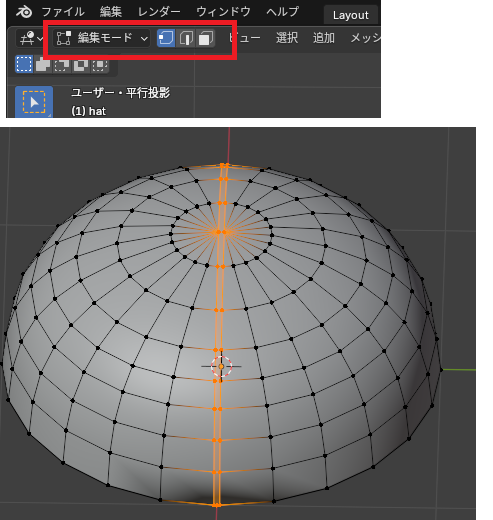The height and width of the screenshot is (520, 493).
Task: Open the 追加 menu in viewport header
Action: click(x=324, y=38)
